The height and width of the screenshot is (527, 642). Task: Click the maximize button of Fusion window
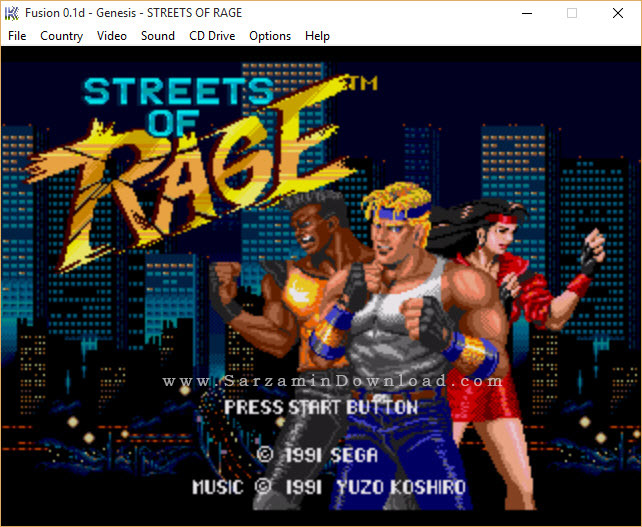[x=572, y=13]
